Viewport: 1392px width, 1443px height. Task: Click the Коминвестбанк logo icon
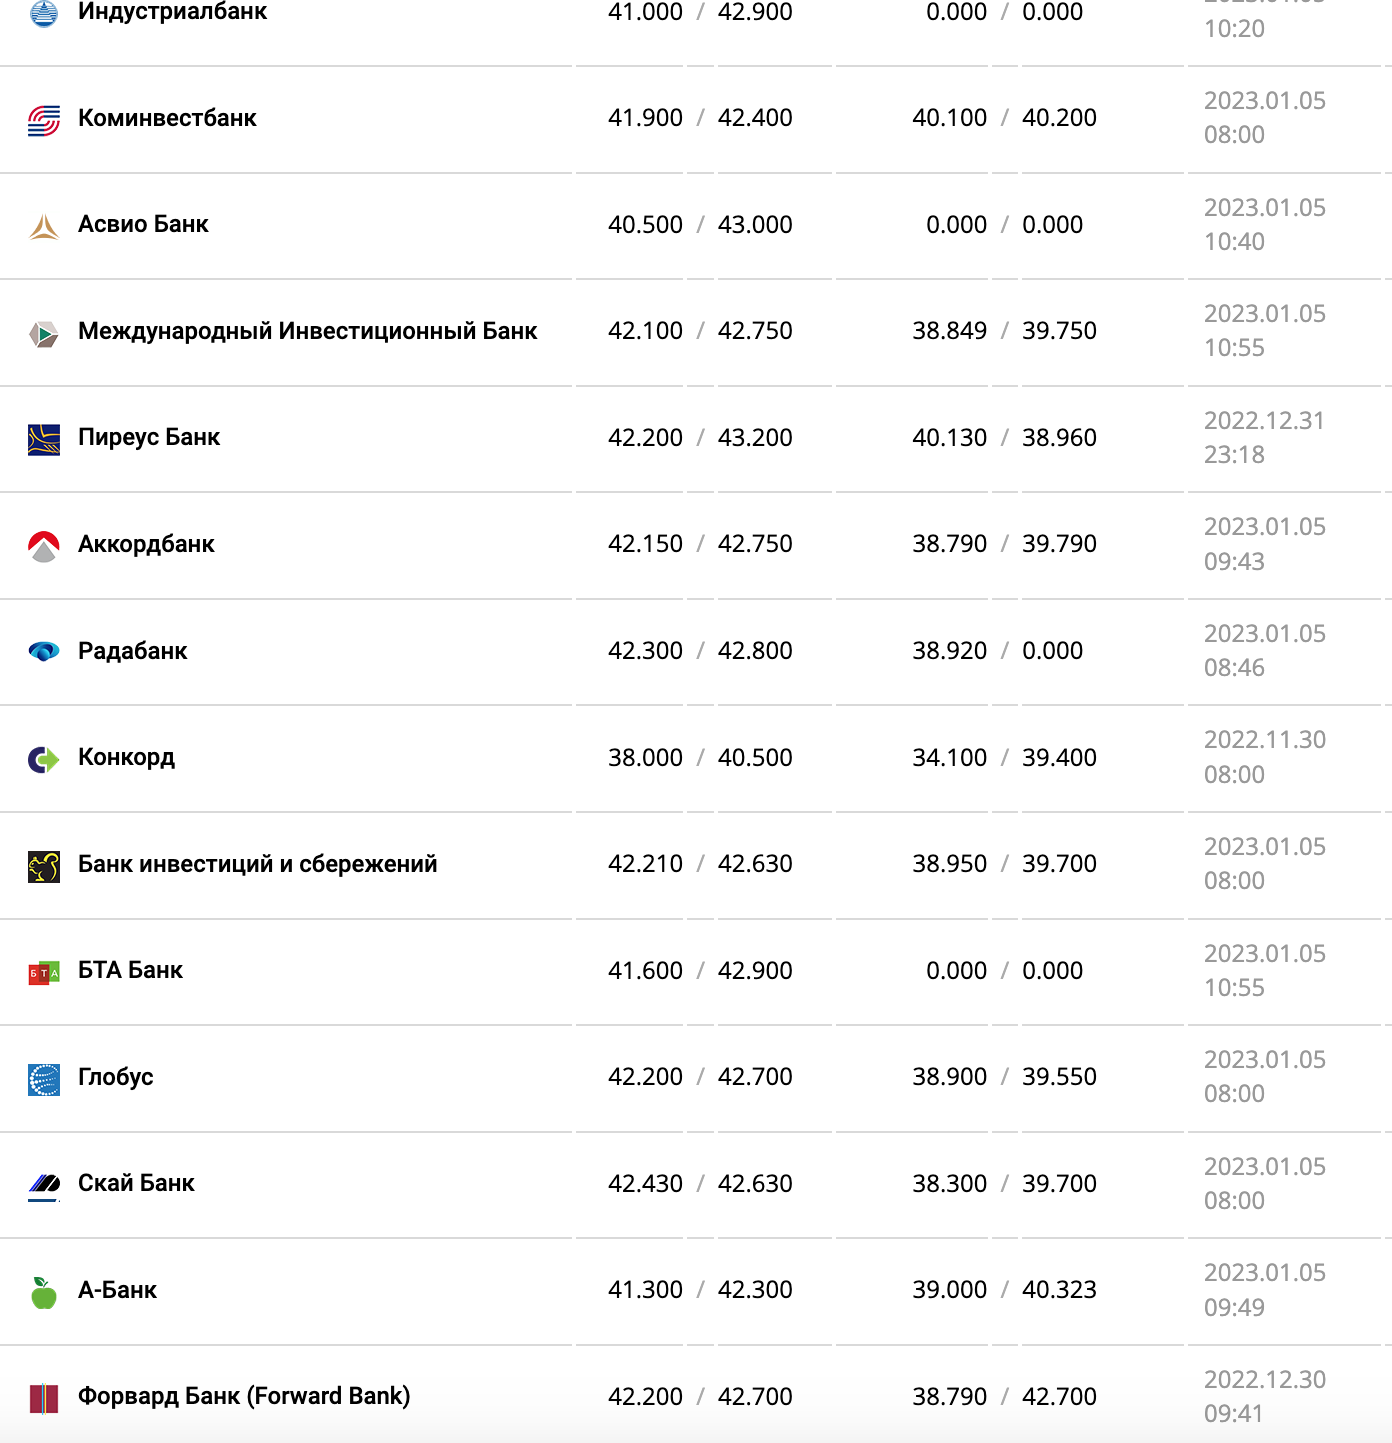click(44, 120)
